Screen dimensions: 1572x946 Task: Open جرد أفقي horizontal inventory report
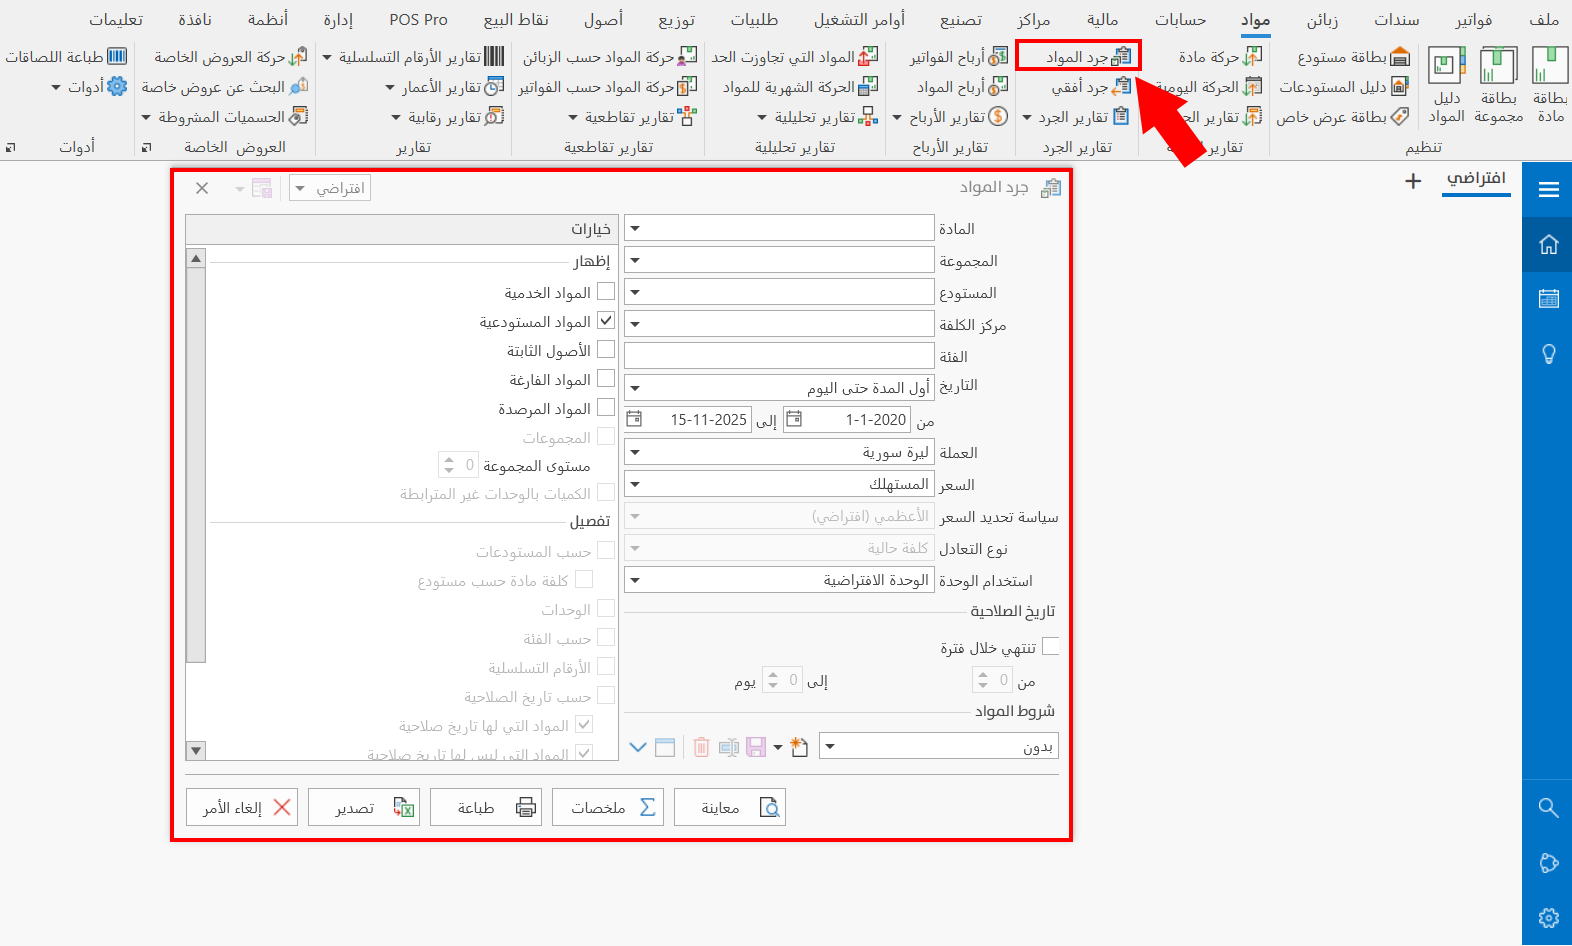click(1092, 87)
